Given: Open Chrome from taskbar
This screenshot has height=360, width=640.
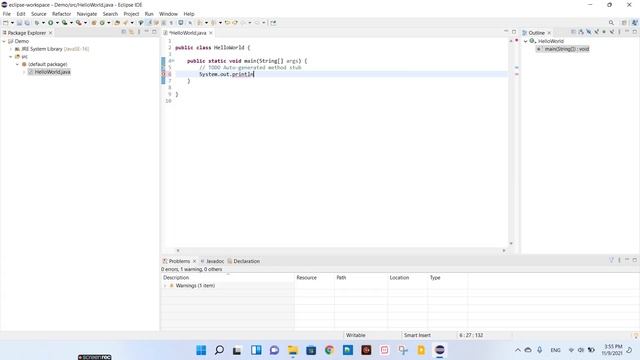Looking at the screenshot, I should click(329, 350).
